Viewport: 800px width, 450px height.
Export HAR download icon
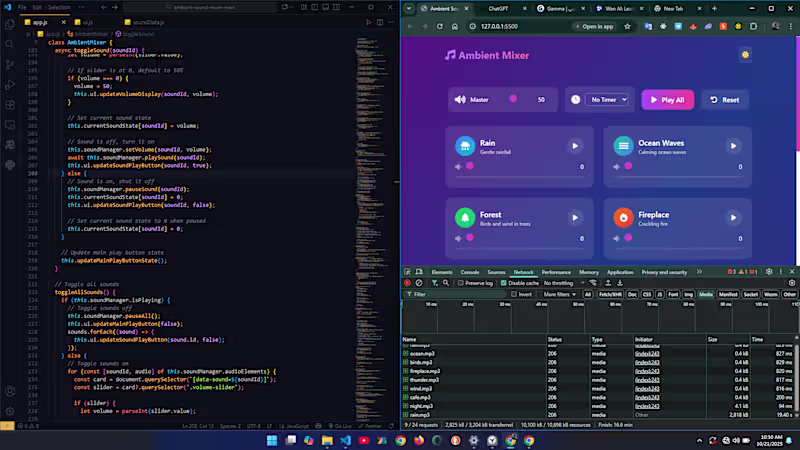pos(620,283)
